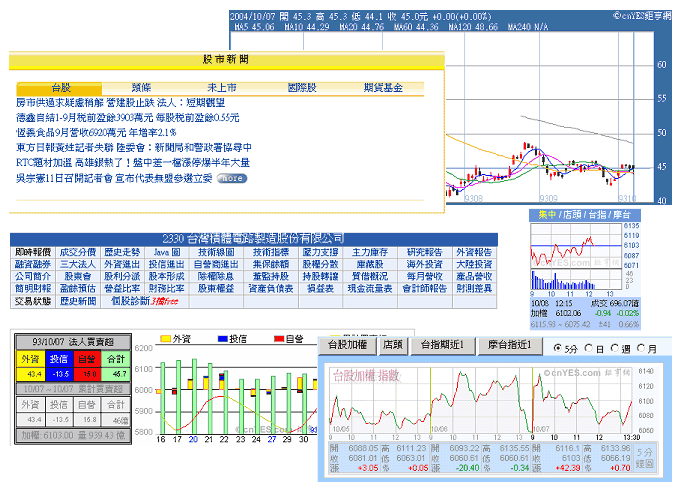Open the 未上市 news tab
The height and width of the screenshot is (500, 680).
pyautogui.click(x=222, y=88)
